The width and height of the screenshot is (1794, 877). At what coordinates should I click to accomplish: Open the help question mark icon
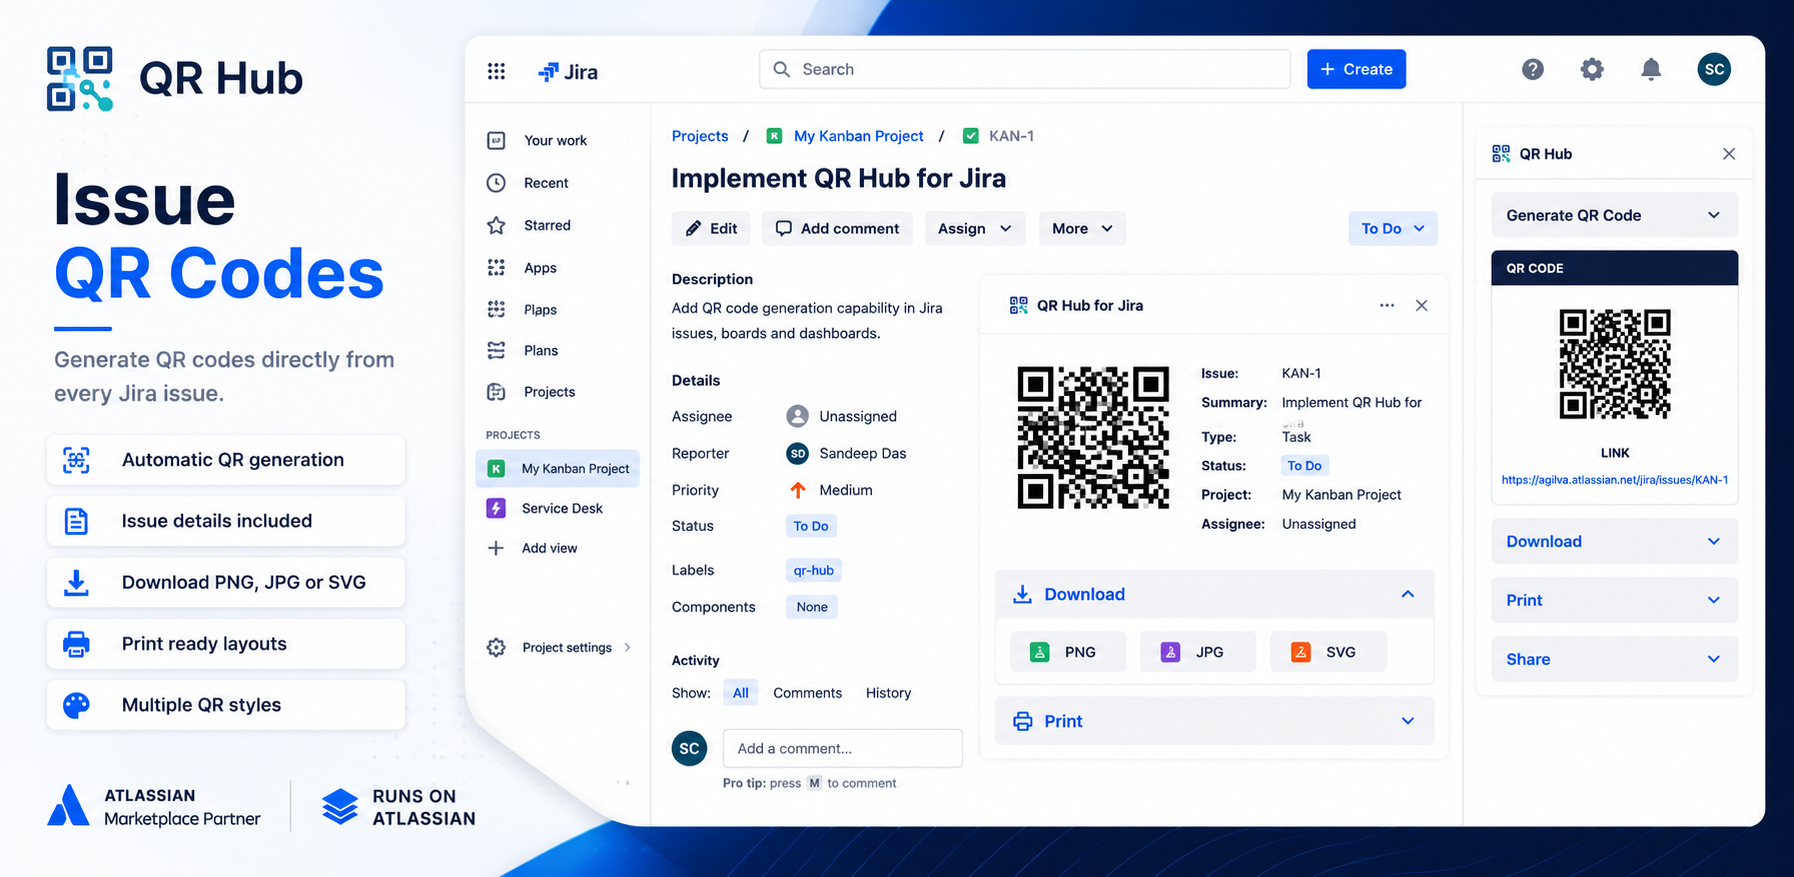click(1532, 69)
